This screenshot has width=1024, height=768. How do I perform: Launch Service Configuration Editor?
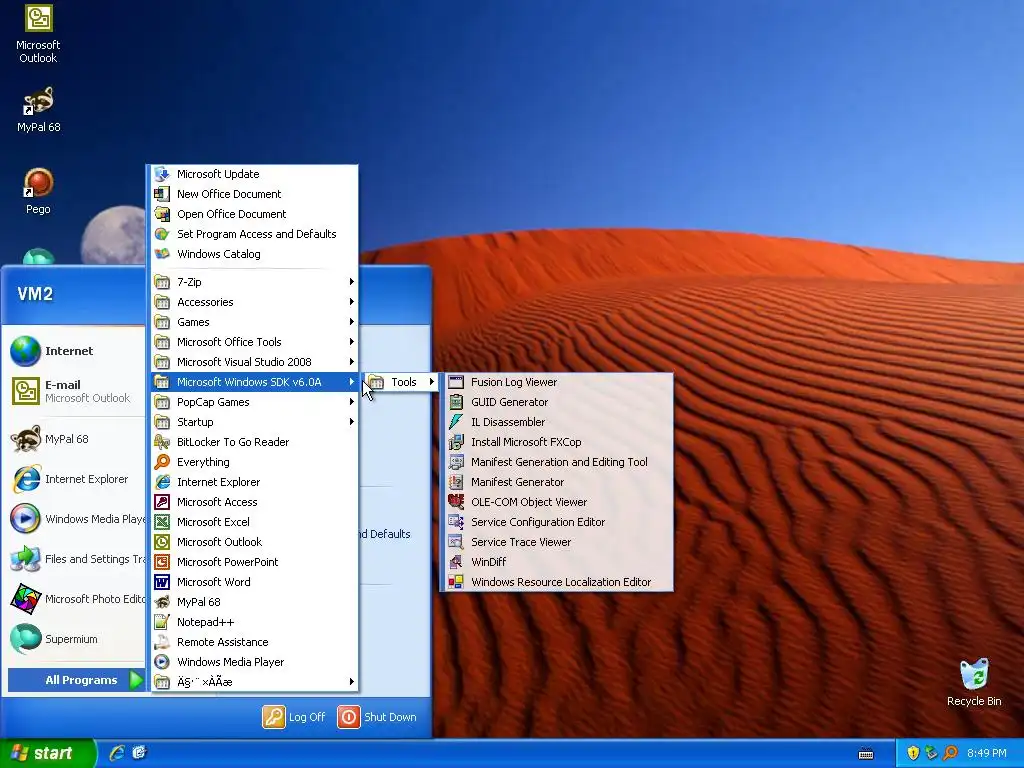[558, 522]
